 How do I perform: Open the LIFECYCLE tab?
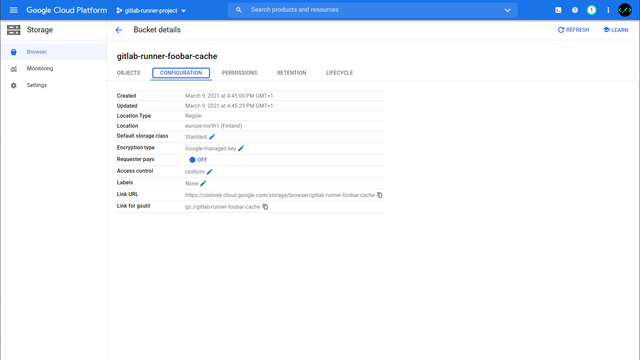[339, 73]
